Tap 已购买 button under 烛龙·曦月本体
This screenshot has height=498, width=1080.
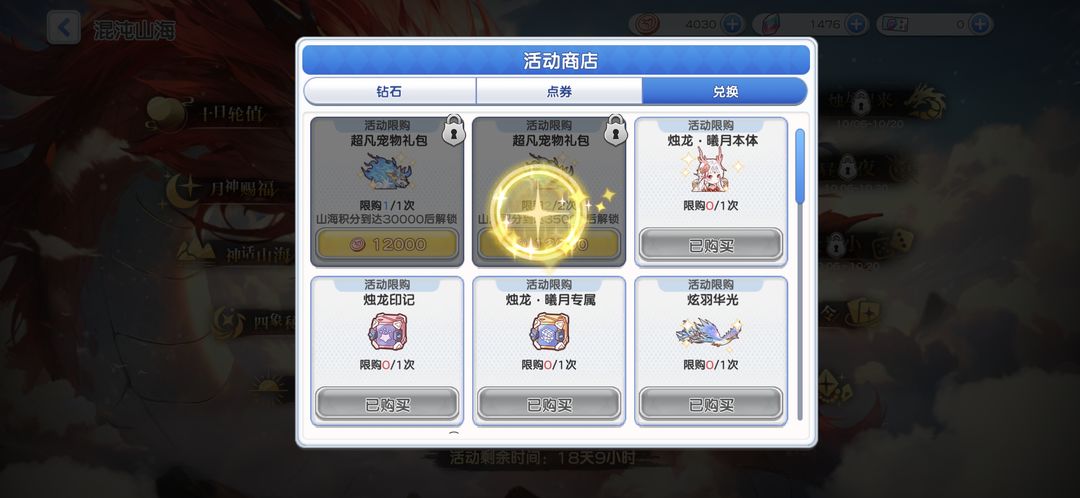pyautogui.click(x=711, y=245)
